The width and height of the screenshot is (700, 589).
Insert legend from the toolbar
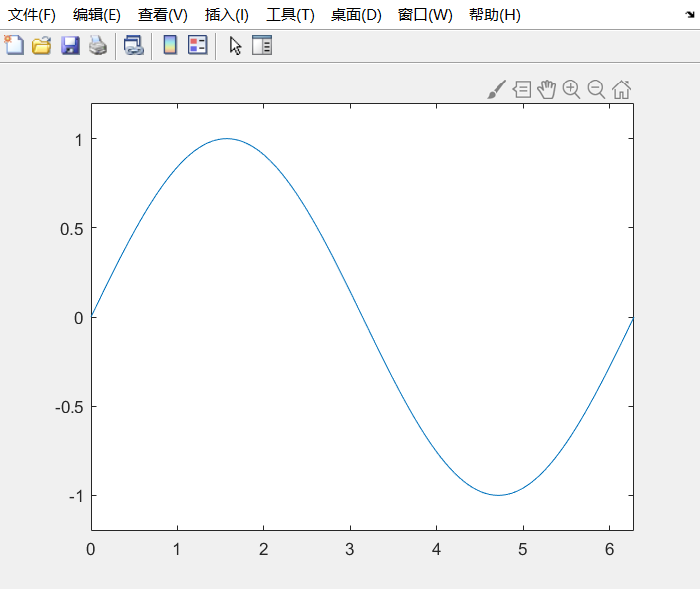coord(197,45)
